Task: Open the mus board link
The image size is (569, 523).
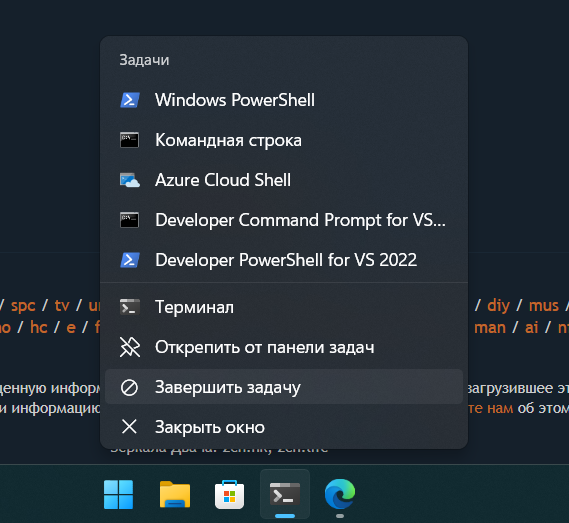Action: point(544,306)
